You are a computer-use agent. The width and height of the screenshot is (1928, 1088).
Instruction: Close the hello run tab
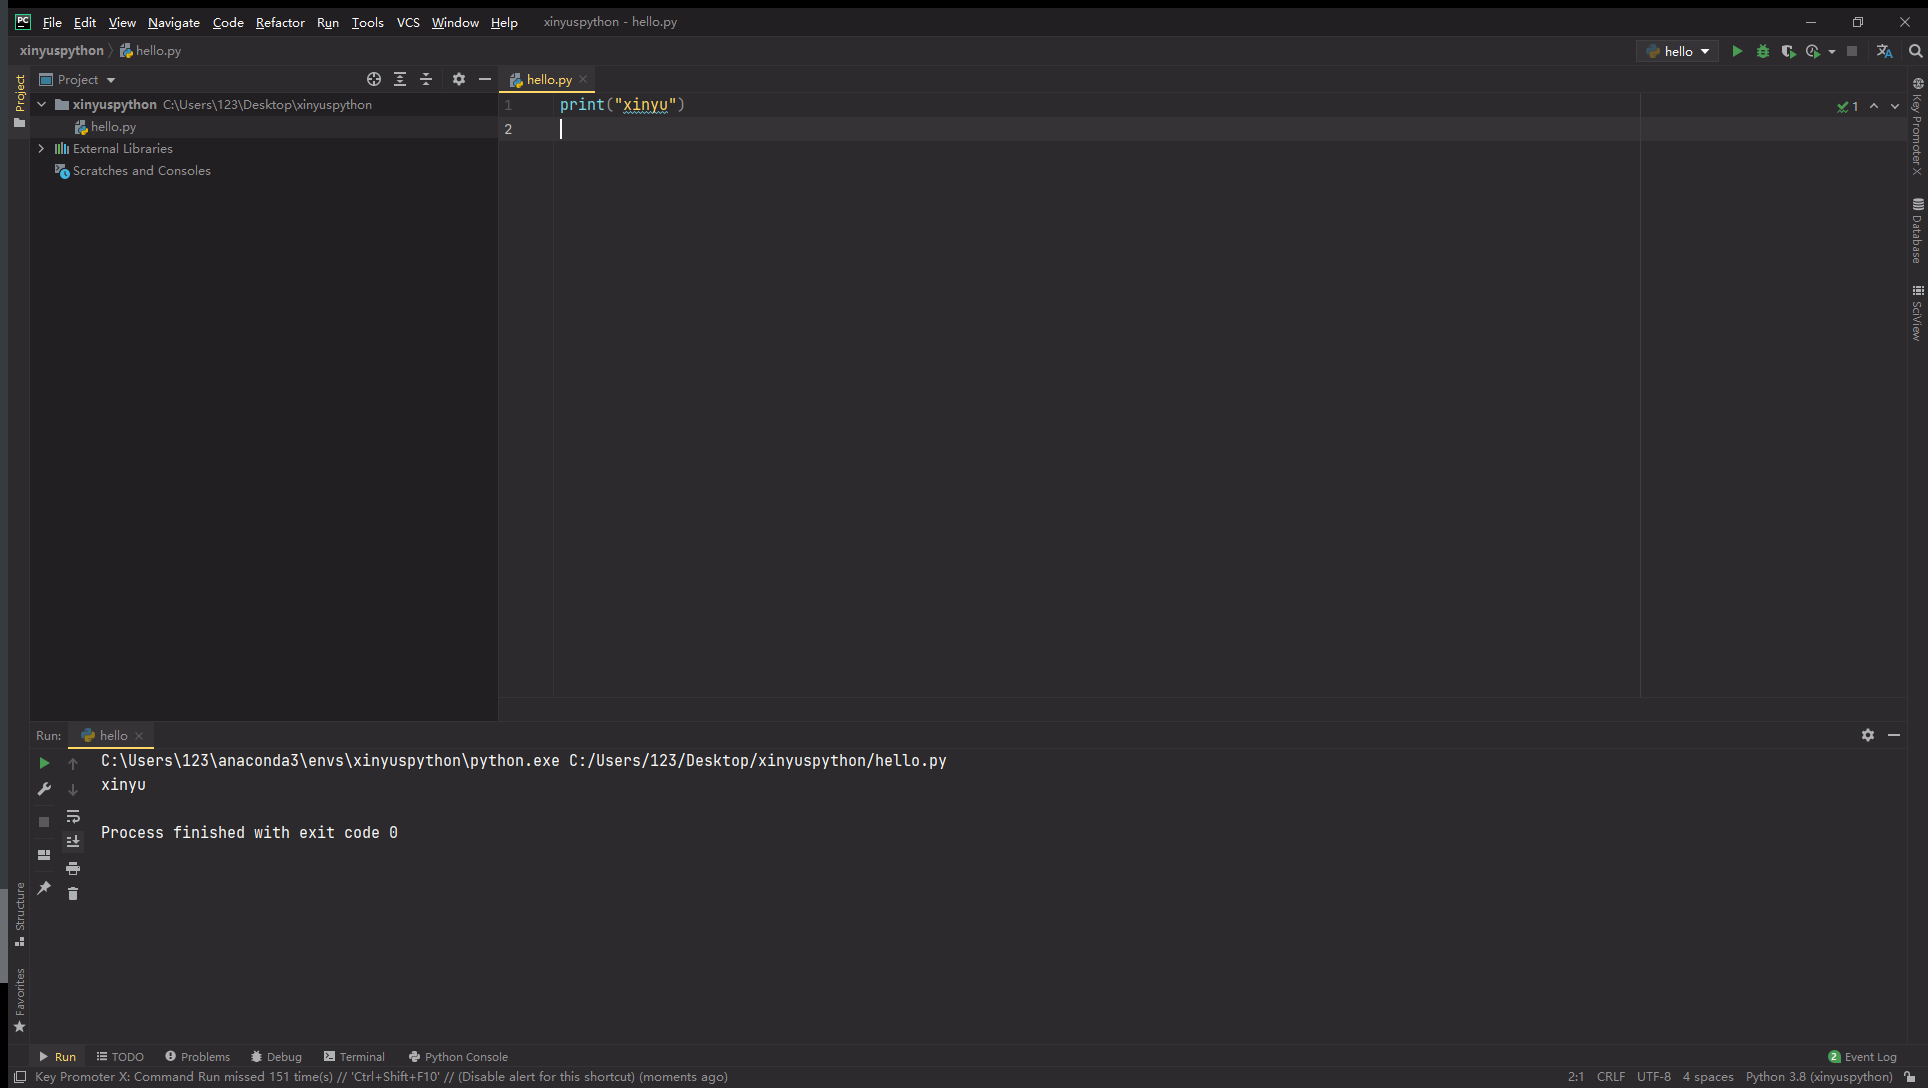click(139, 736)
